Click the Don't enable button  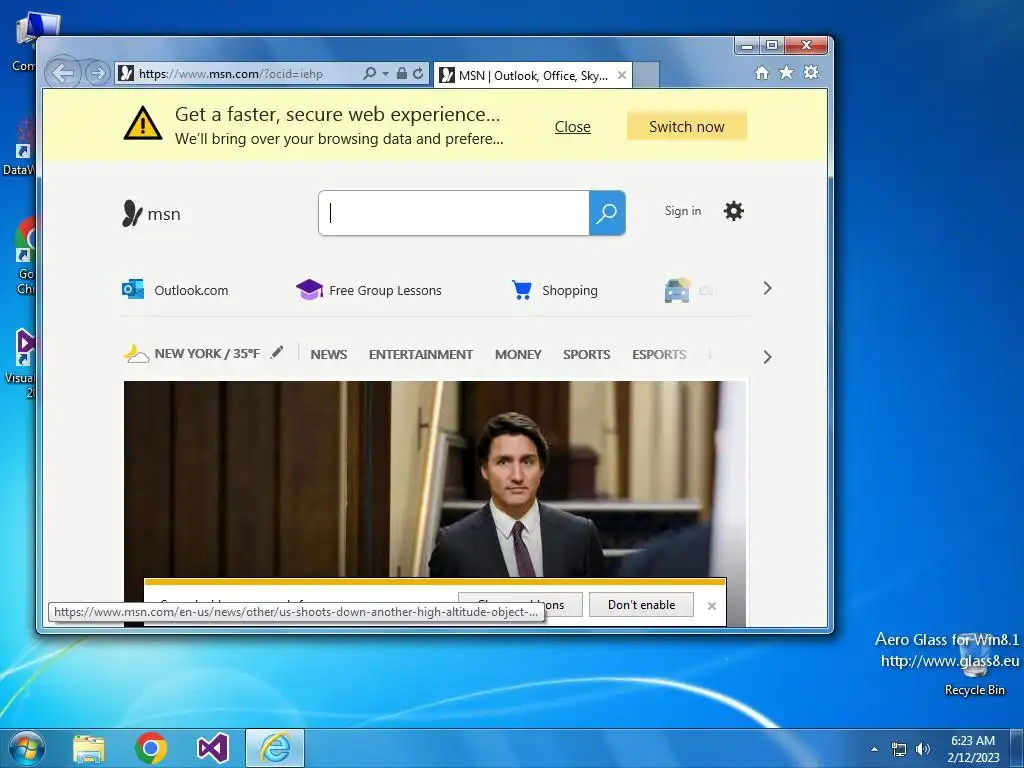(x=641, y=605)
